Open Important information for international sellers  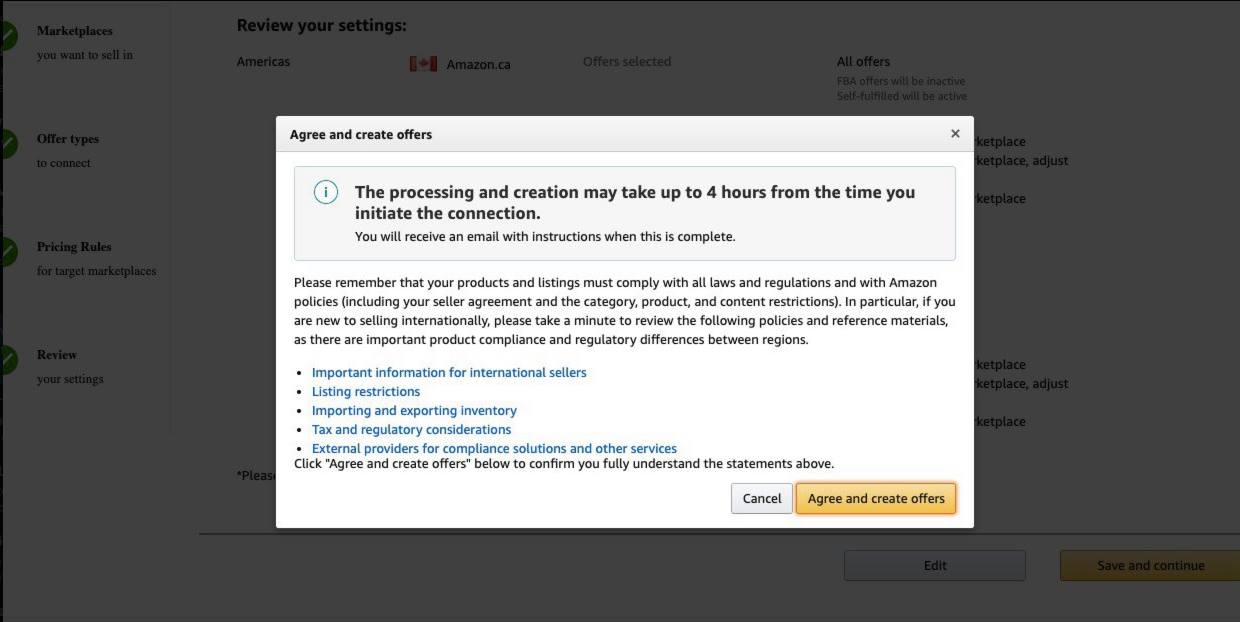447,372
